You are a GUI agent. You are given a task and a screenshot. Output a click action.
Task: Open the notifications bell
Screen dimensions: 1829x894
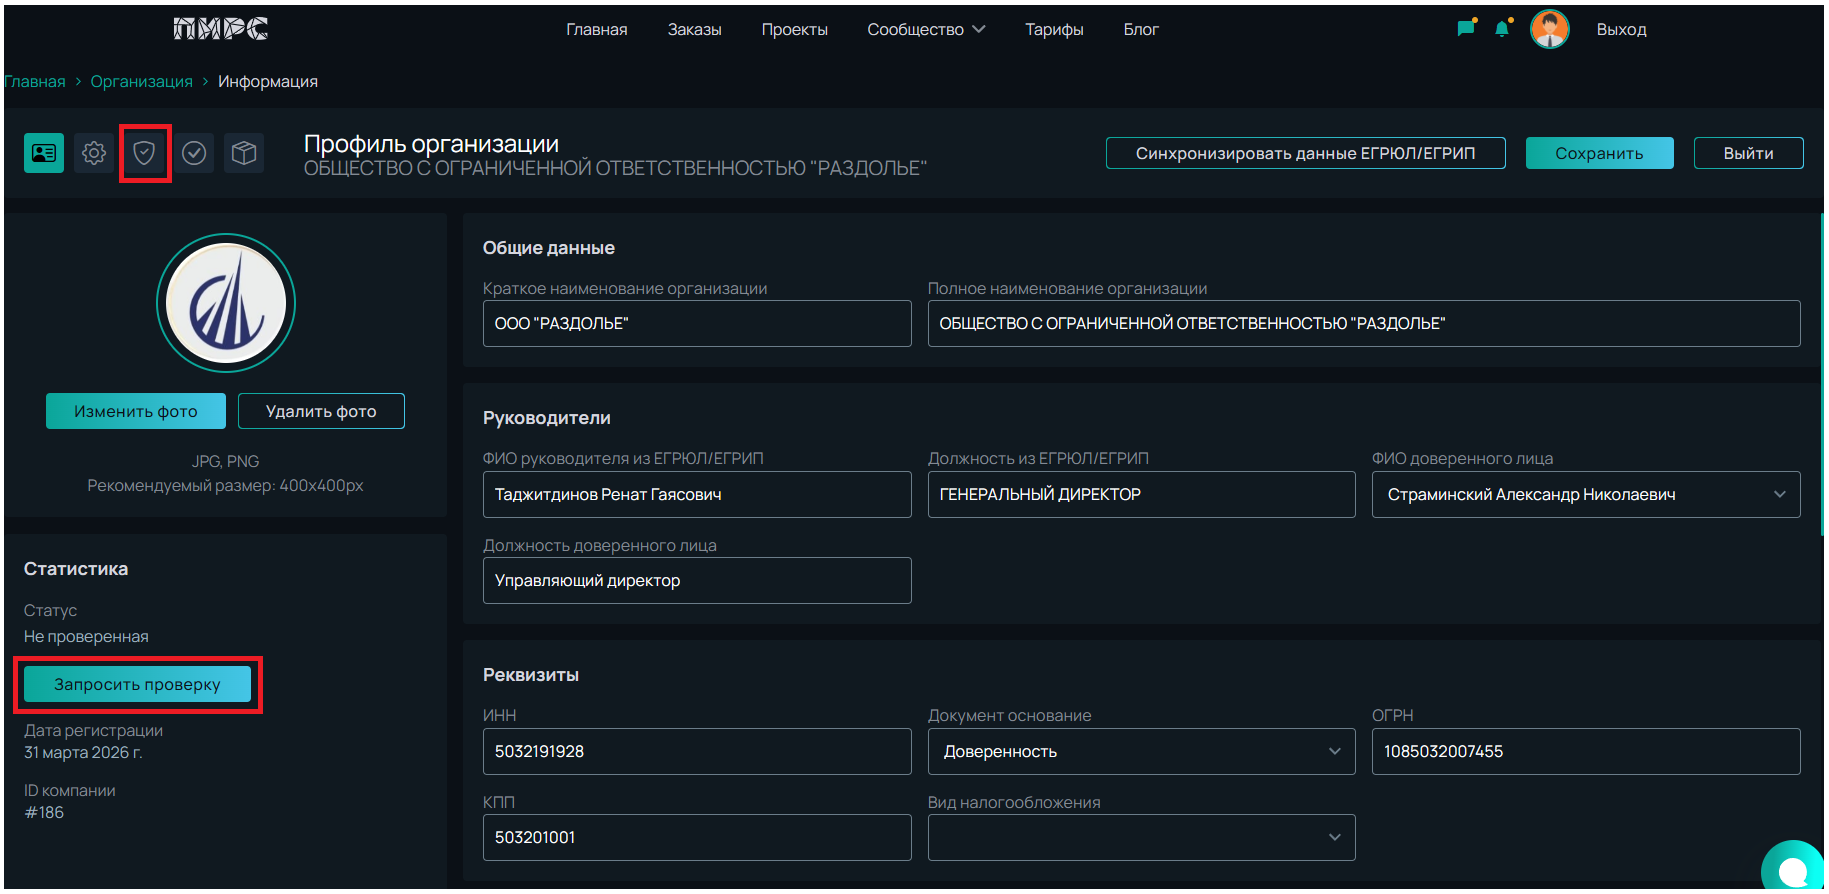tap(1502, 29)
